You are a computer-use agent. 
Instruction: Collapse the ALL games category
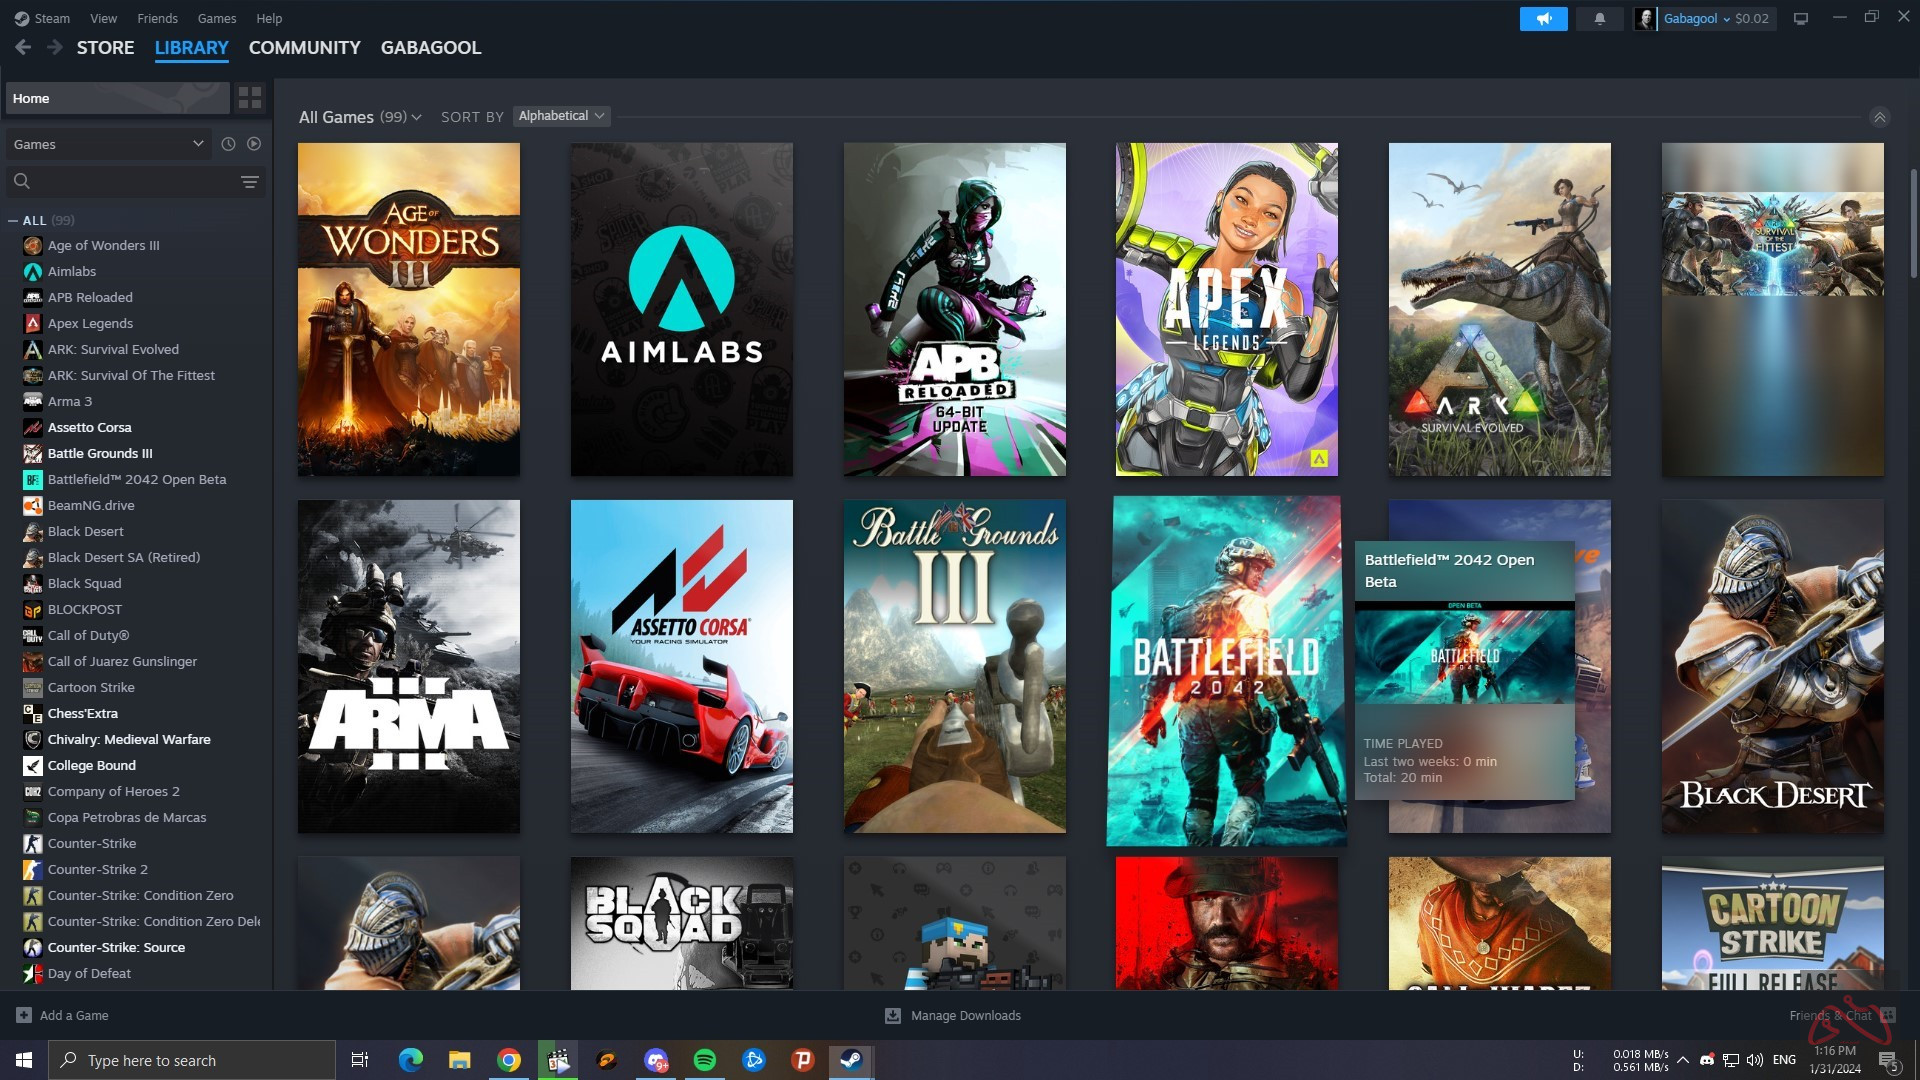click(x=13, y=221)
